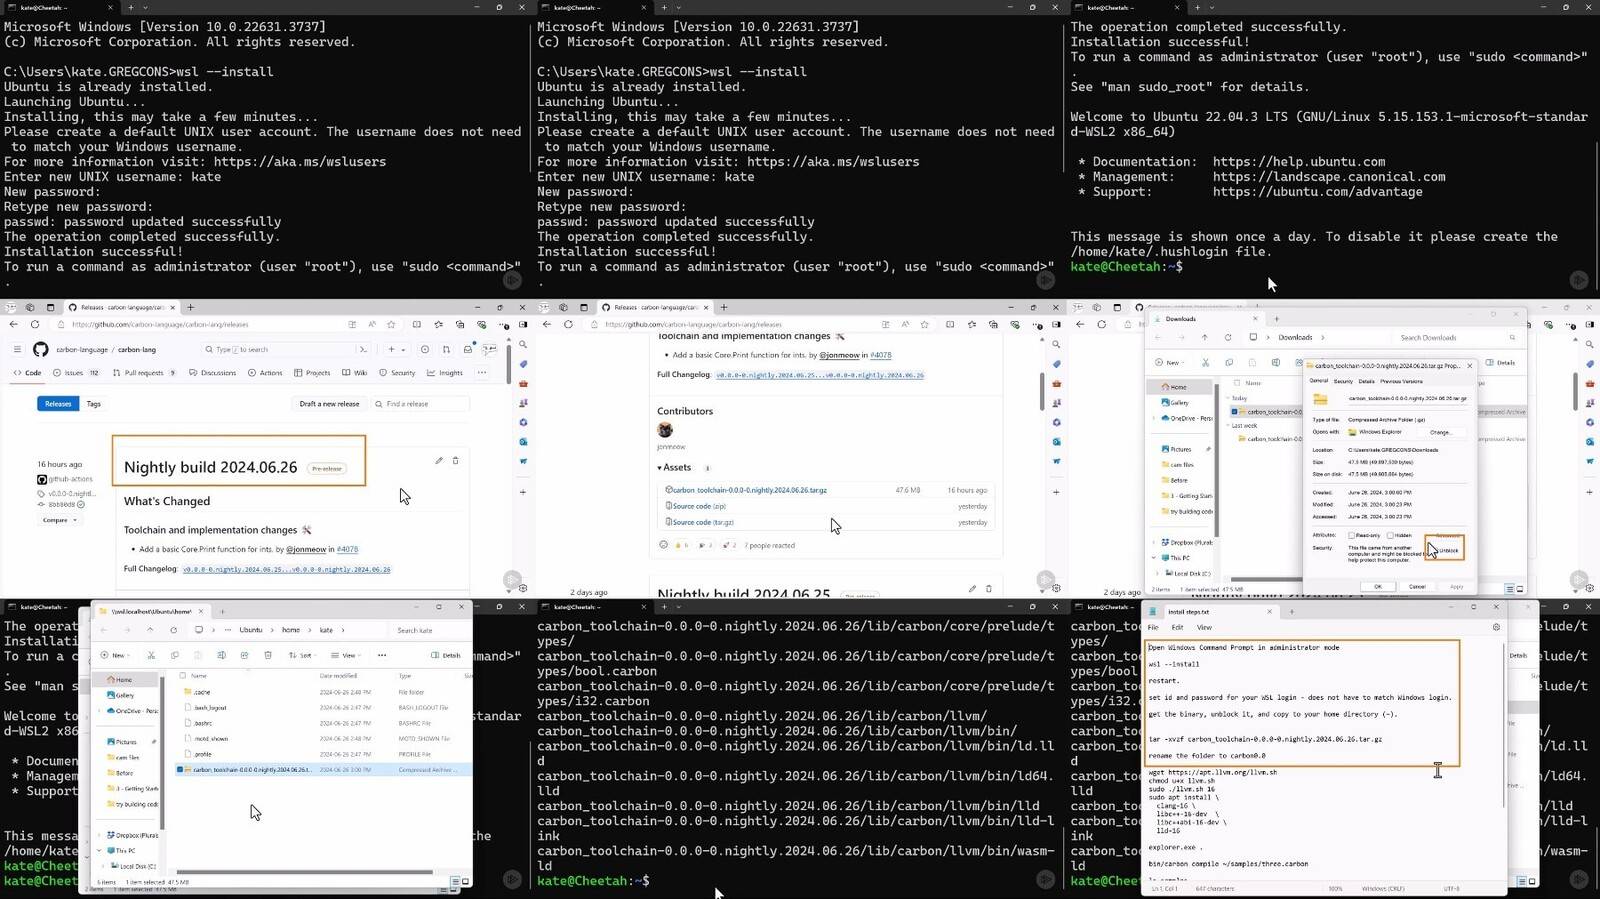Download carbon_toolchain nightly tar.gz asset link
The height and width of the screenshot is (899, 1600).
(x=750, y=490)
